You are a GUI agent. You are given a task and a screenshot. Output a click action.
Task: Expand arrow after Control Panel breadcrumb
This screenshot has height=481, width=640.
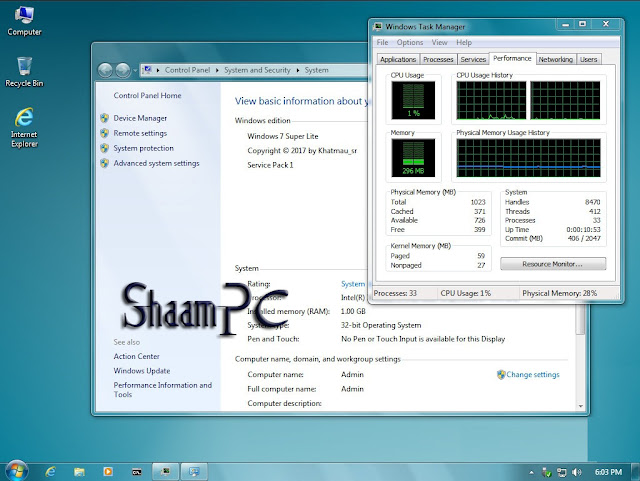217,70
